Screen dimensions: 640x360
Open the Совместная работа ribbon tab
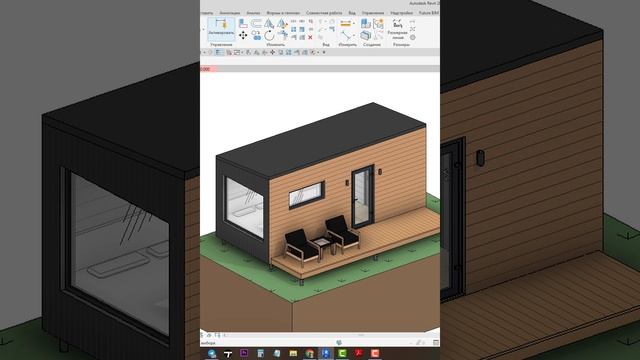coord(324,13)
